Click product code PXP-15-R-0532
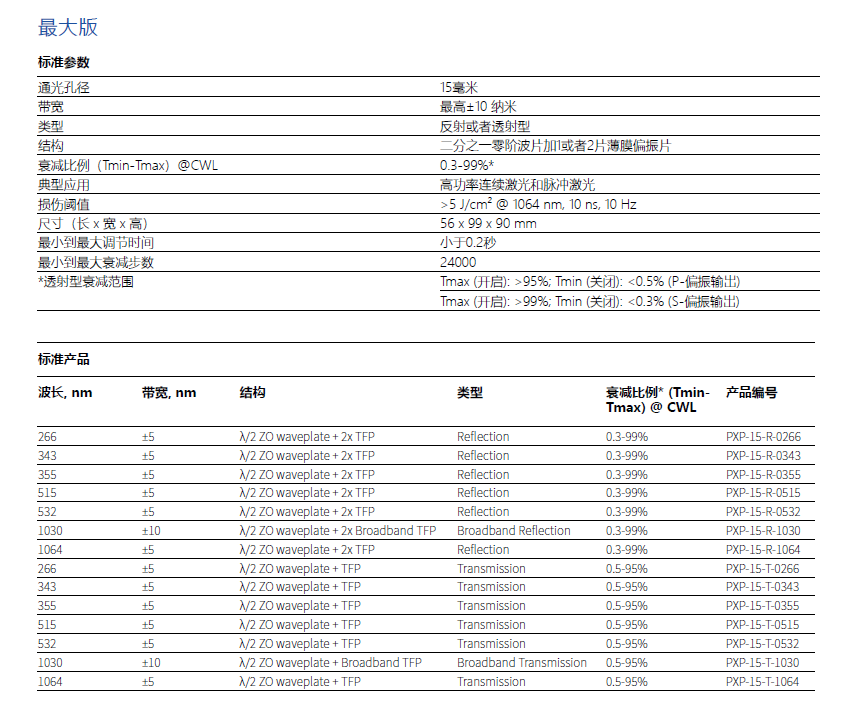848x711 pixels. point(763,512)
